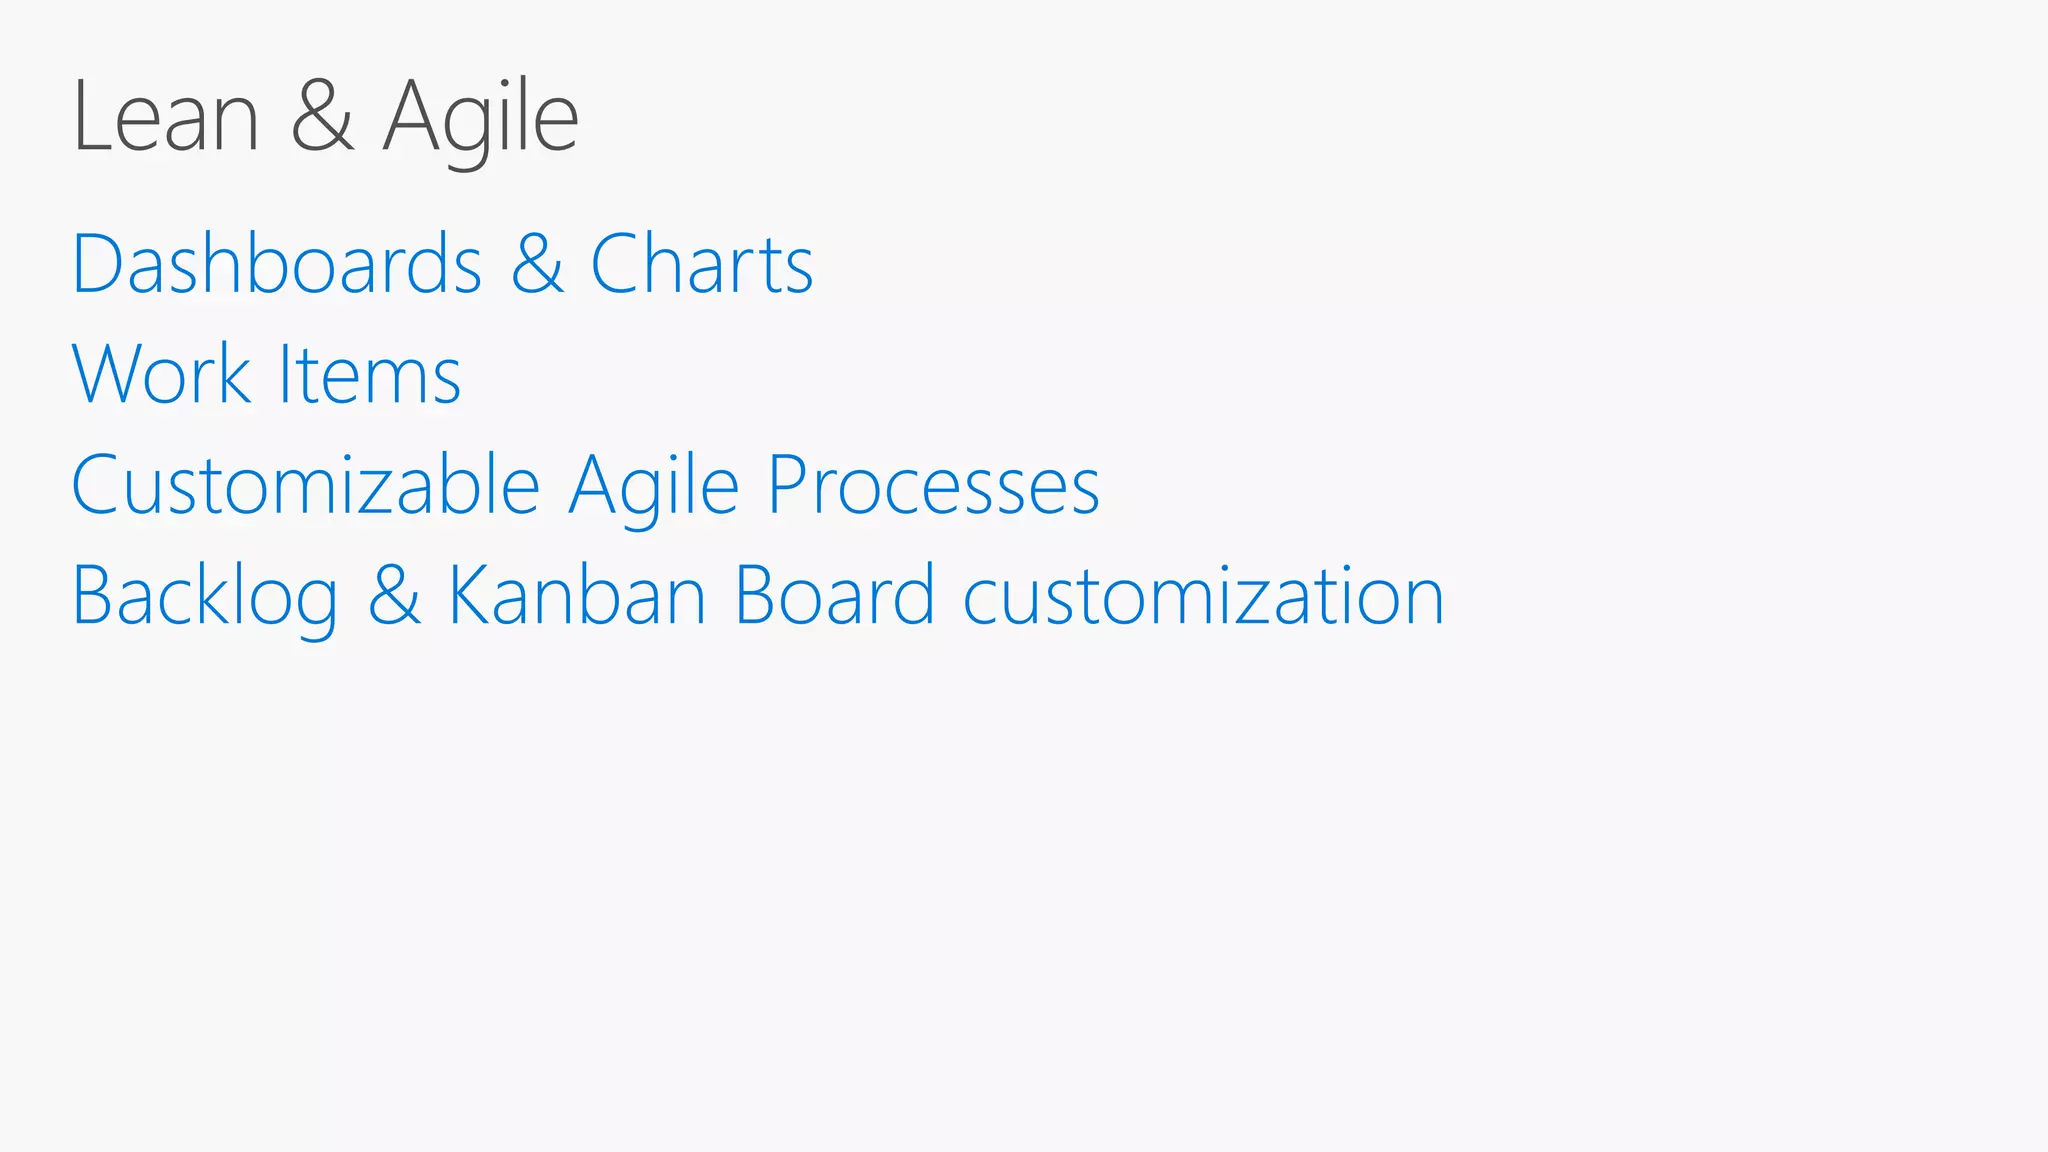Click the blue word "Backlog"
Screen dimensions: 2048x1152
tap(205, 598)
